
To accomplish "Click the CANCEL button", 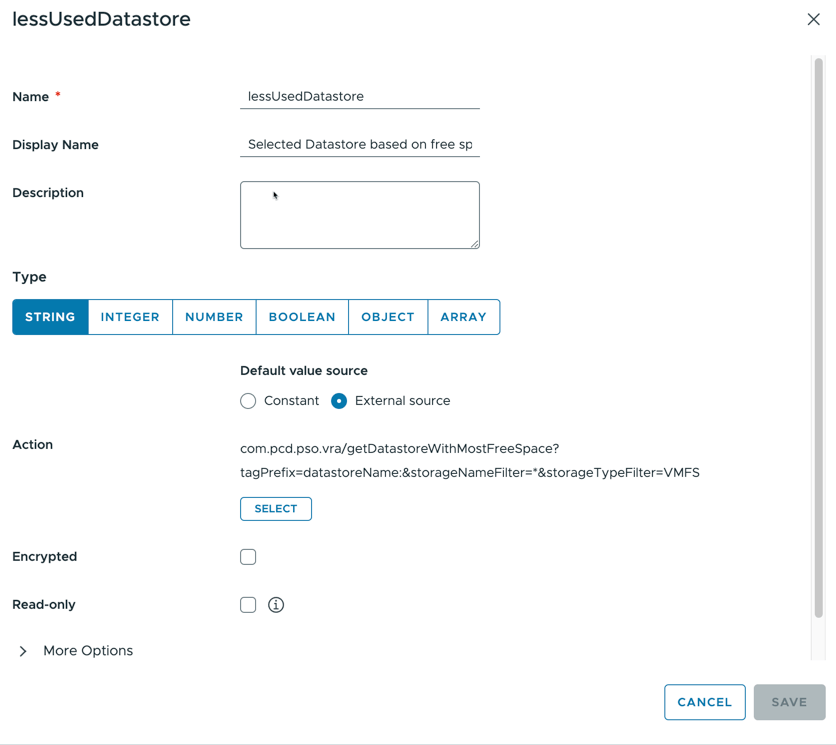I will tap(704, 702).
